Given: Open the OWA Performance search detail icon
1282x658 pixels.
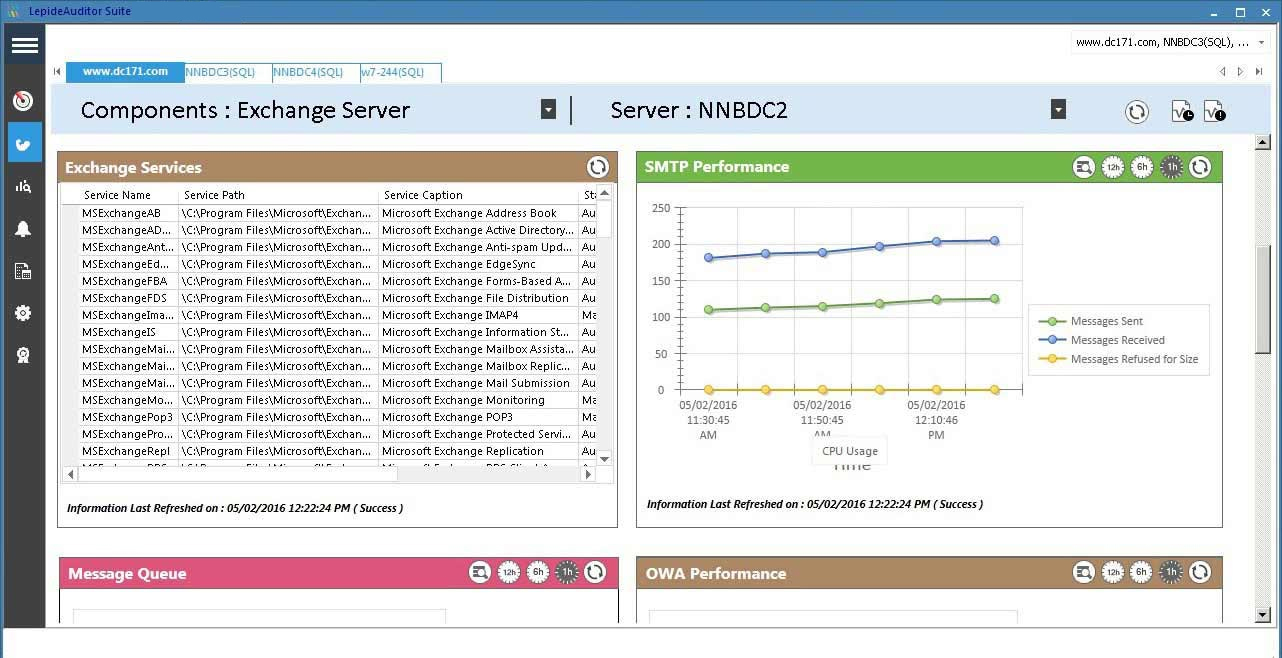Looking at the screenshot, I should point(1084,573).
